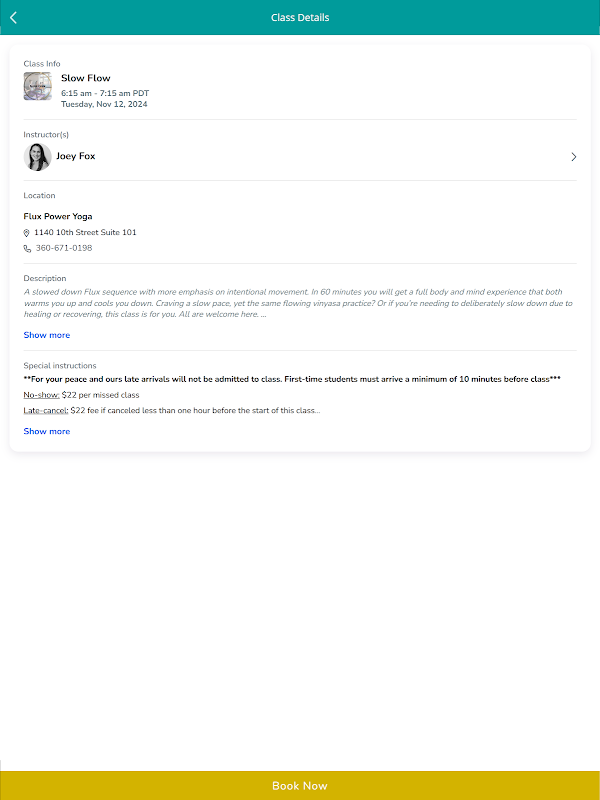
Task: Click the date Tuesday, Nov 12, 2024
Action: coord(104,104)
